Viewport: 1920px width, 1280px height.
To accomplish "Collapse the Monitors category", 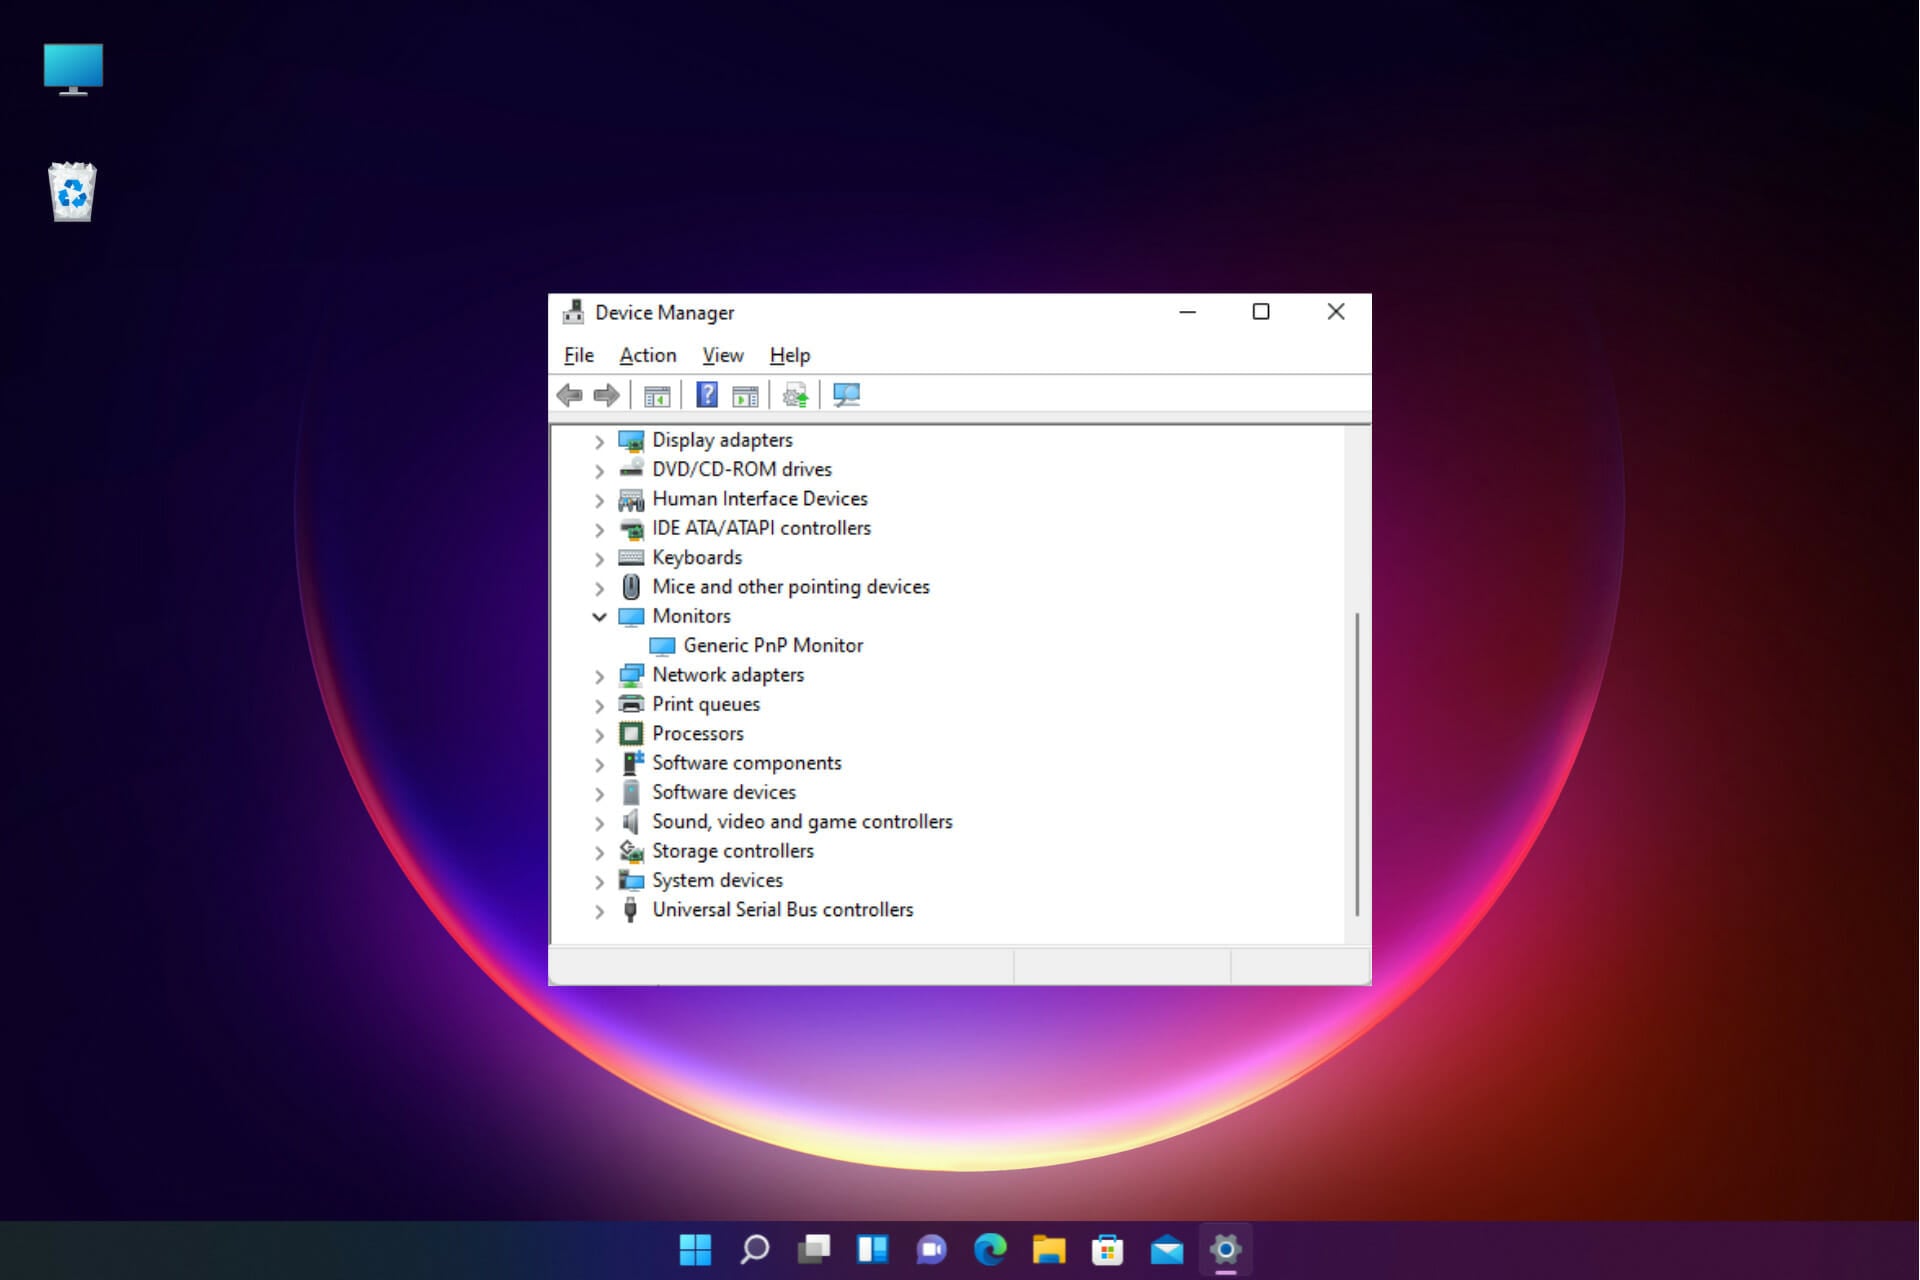I will [599, 617].
